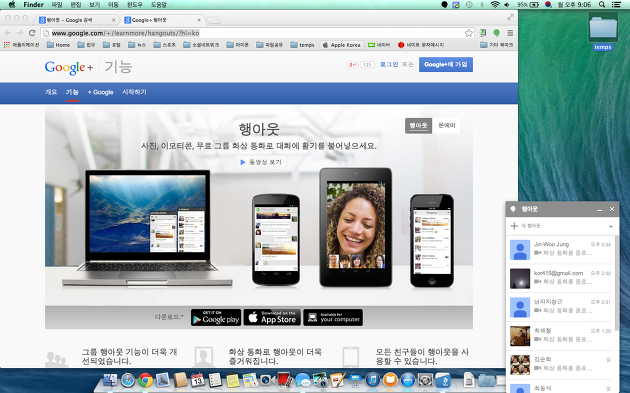Open the 기타 북마크 bookmarks folder
Screen dimensions: 630x393
tap(497, 45)
